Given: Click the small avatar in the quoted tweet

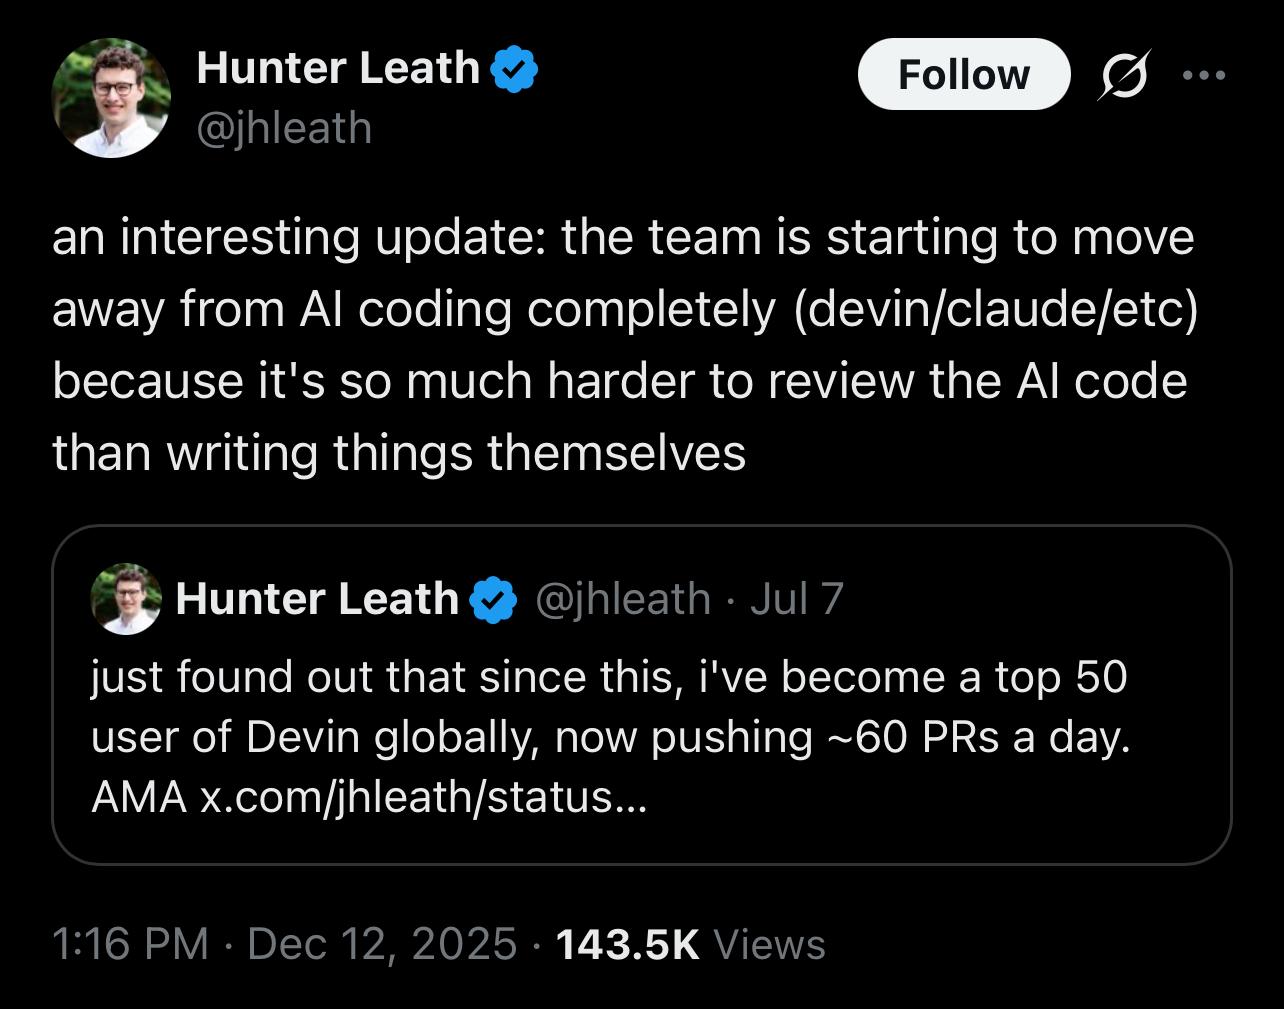Looking at the screenshot, I should [126, 599].
